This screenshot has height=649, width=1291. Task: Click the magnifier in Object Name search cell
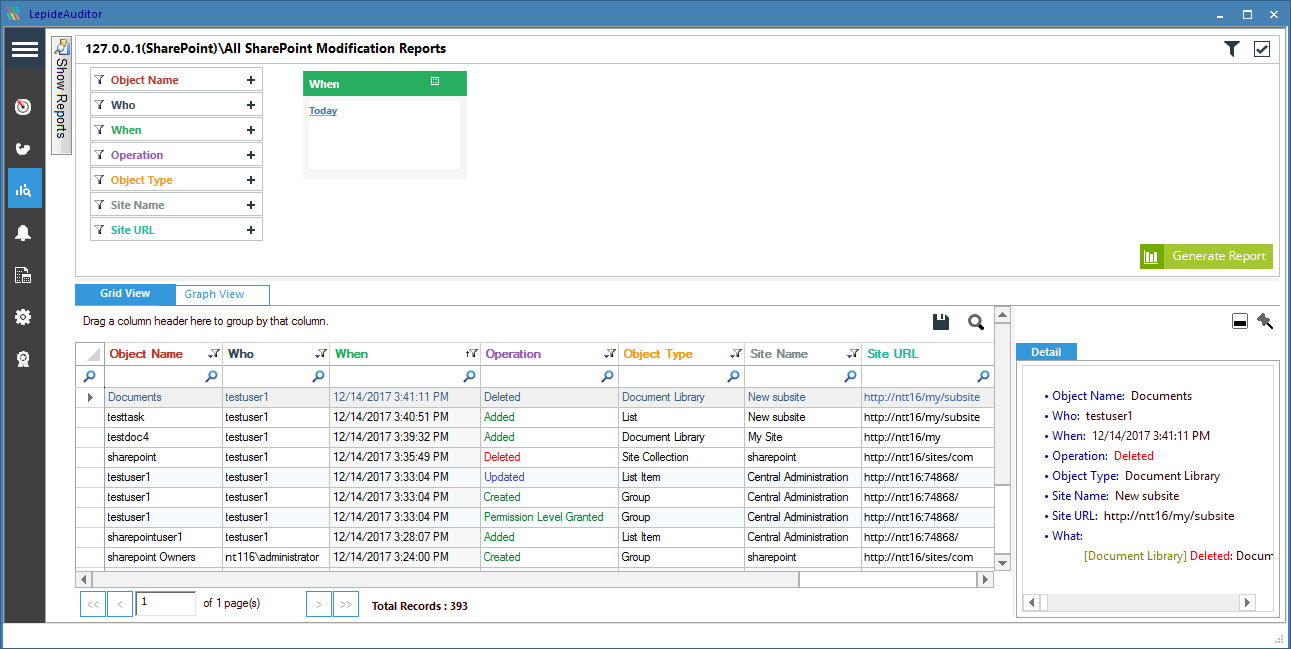[211, 377]
